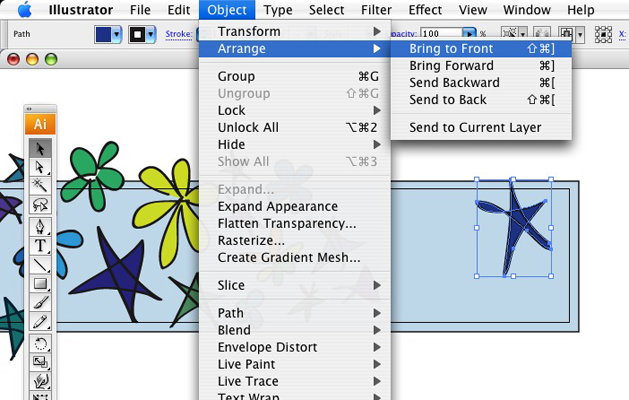Choose Unlock All
The height and width of the screenshot is (400, 629).
[x=295, y=128]
